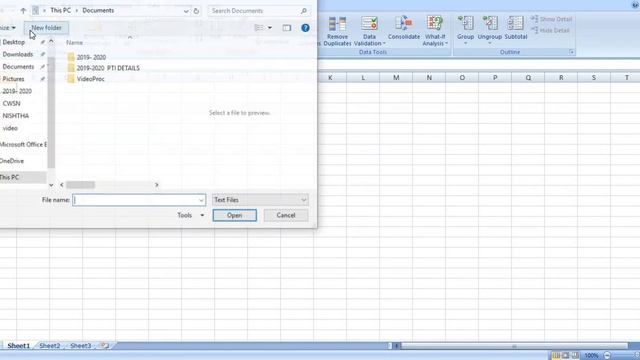Select the video folder in navigation pane

click(10, 128)
